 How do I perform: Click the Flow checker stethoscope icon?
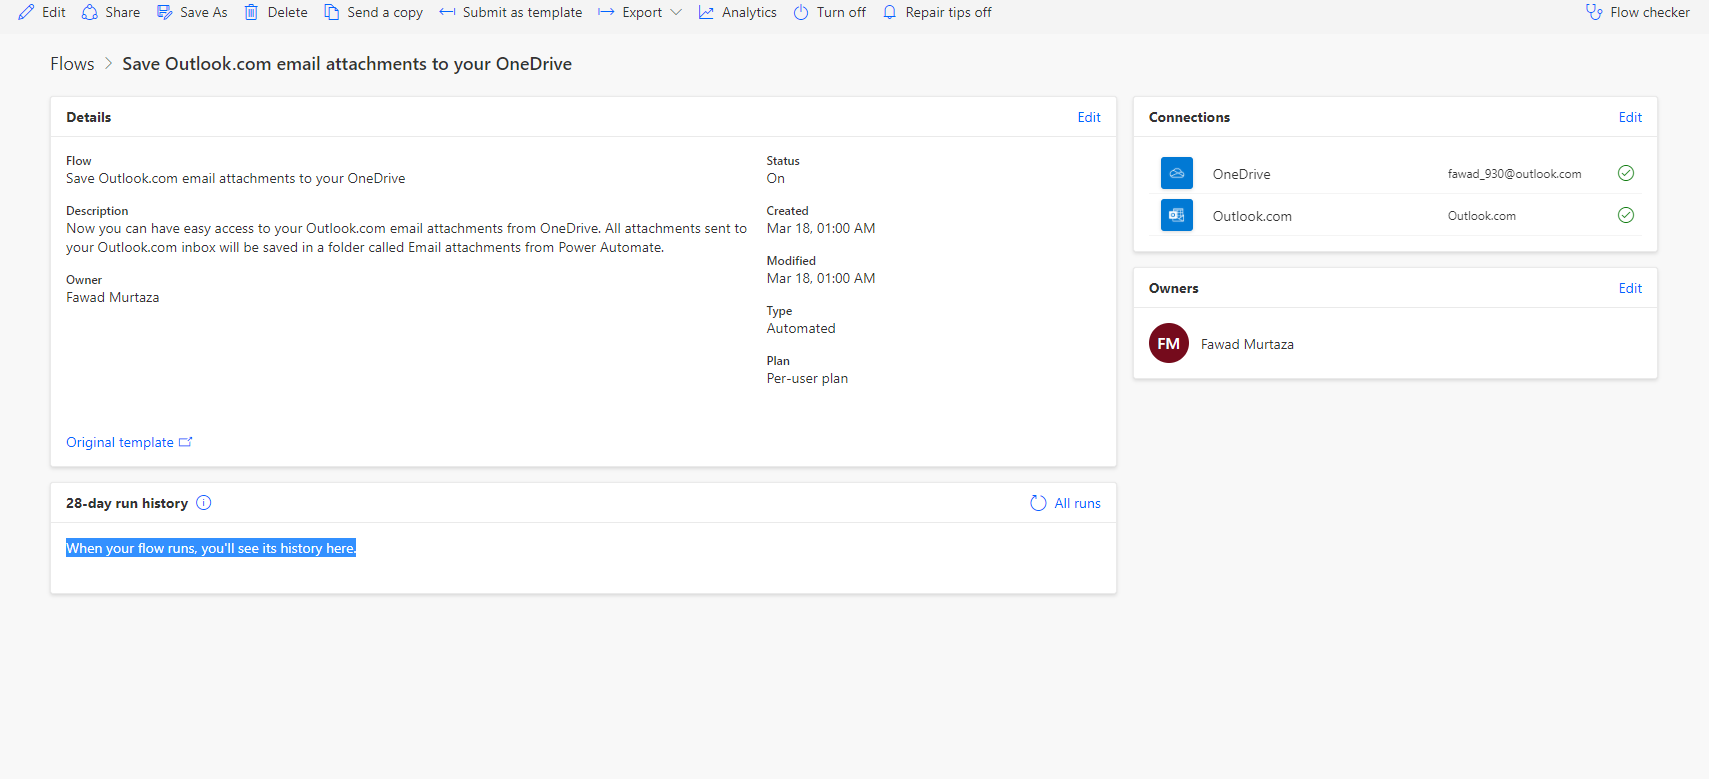coord(1594,12)
